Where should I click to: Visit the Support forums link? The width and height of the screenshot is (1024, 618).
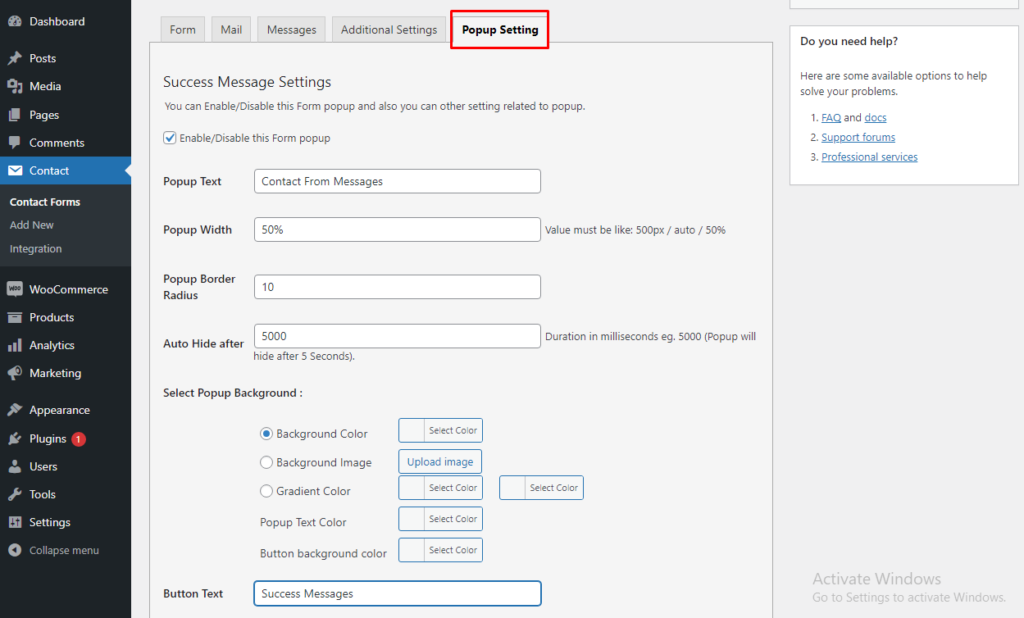pyautogui.click(x=858, y=137)
